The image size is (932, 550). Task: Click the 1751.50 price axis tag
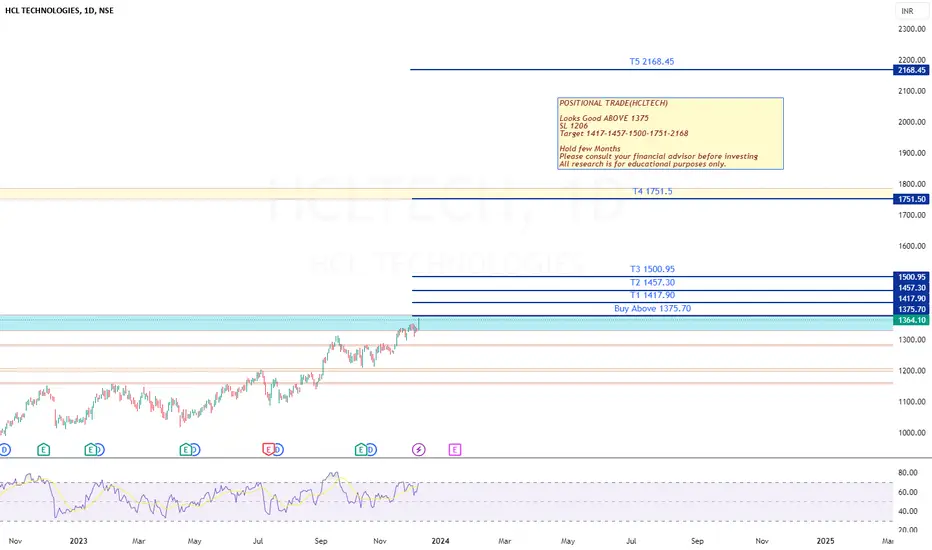tap(911, 199)
